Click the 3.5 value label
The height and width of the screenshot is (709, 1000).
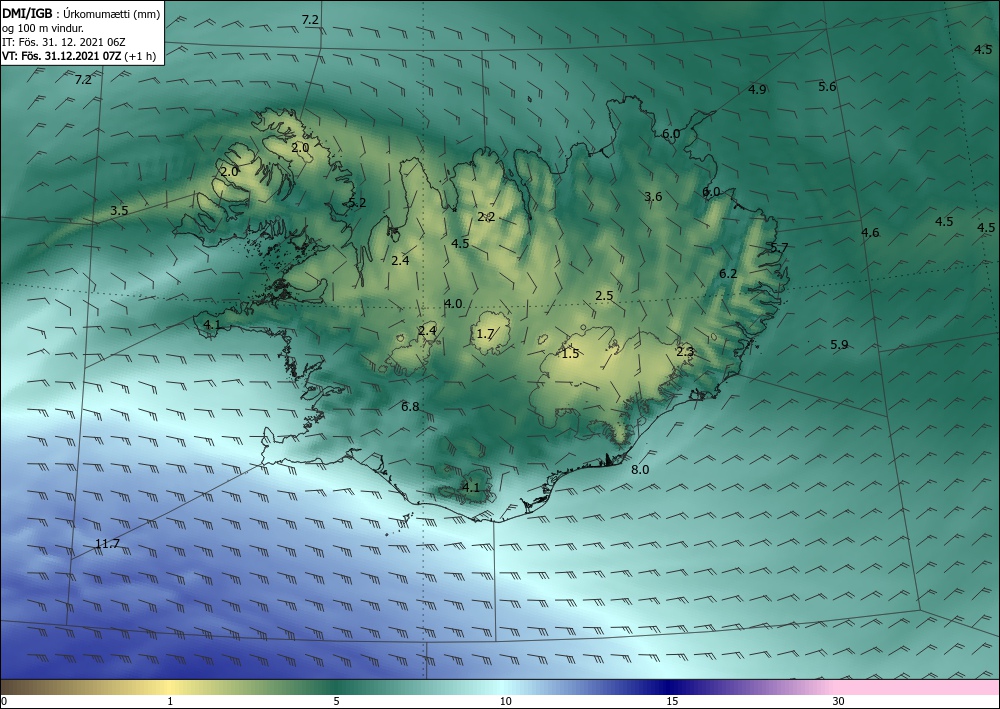tap(119, 210)
